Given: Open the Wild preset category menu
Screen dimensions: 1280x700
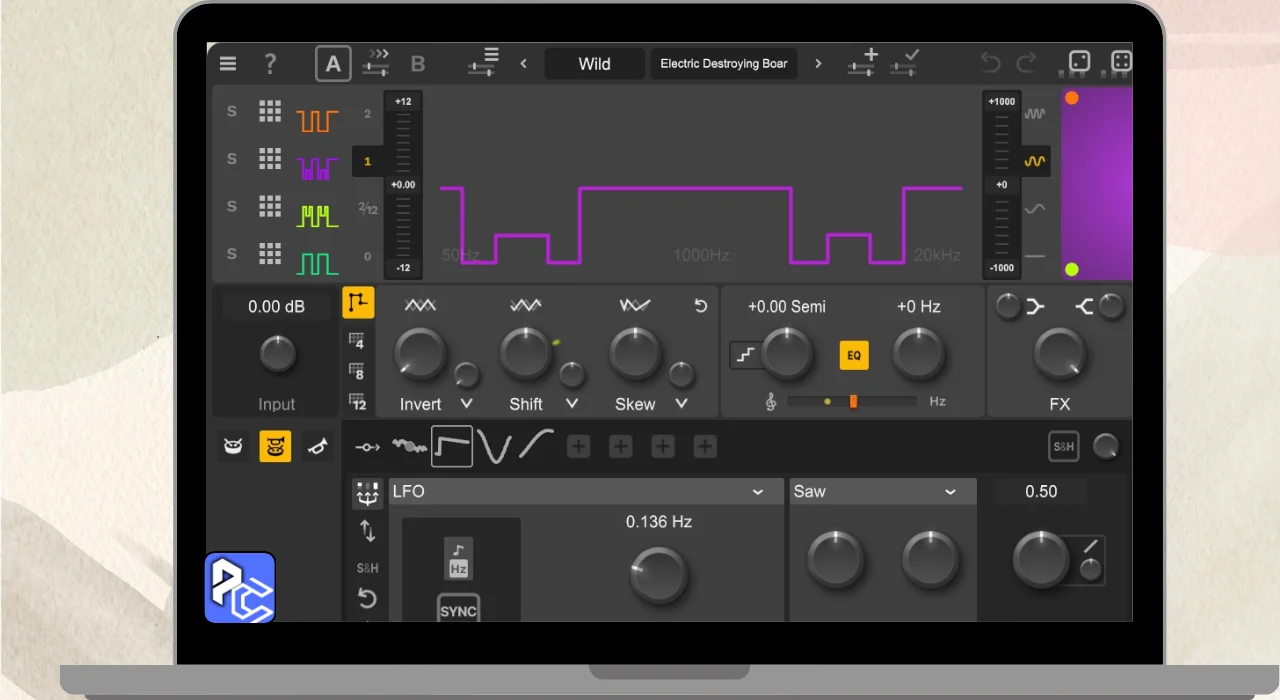Looking at the screenshot, I should point(594,64).
